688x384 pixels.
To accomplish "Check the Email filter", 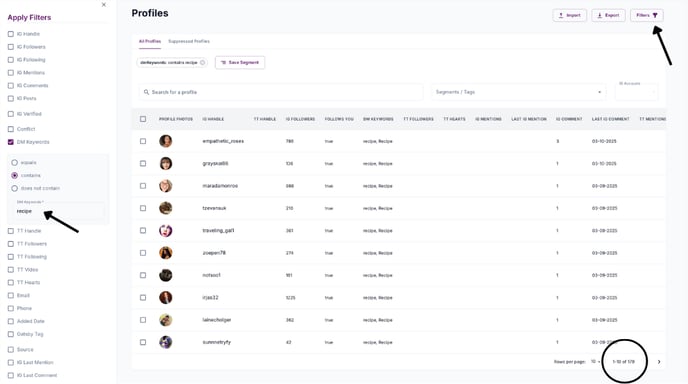I will [11, 296].
